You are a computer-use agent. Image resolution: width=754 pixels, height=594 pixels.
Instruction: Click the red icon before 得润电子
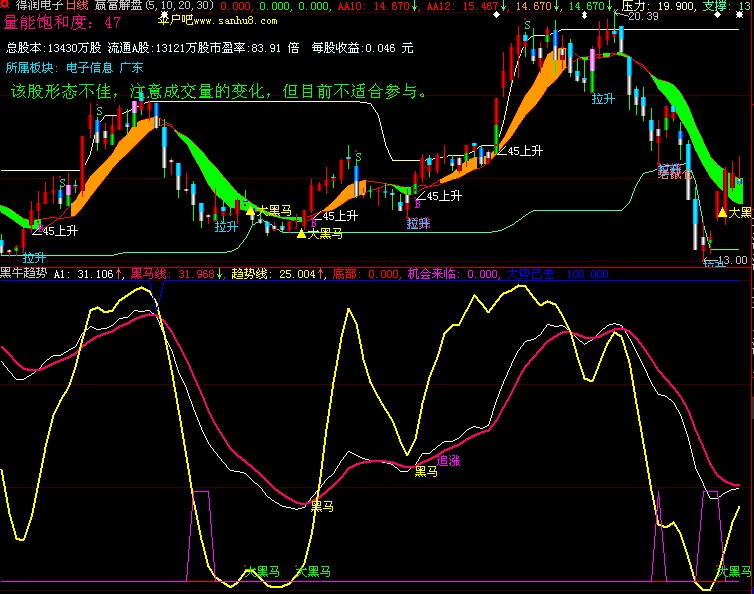(x=5, y=4)
